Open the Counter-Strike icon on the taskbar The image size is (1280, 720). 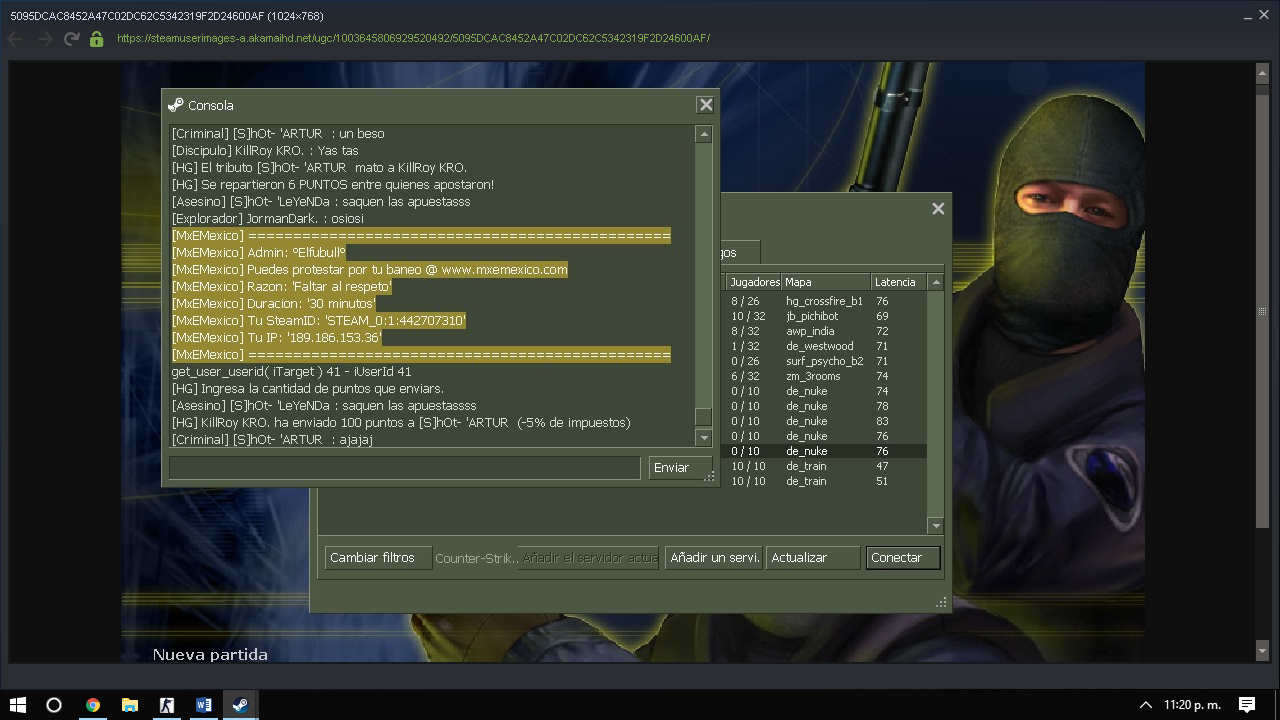(x=166, y=704)
